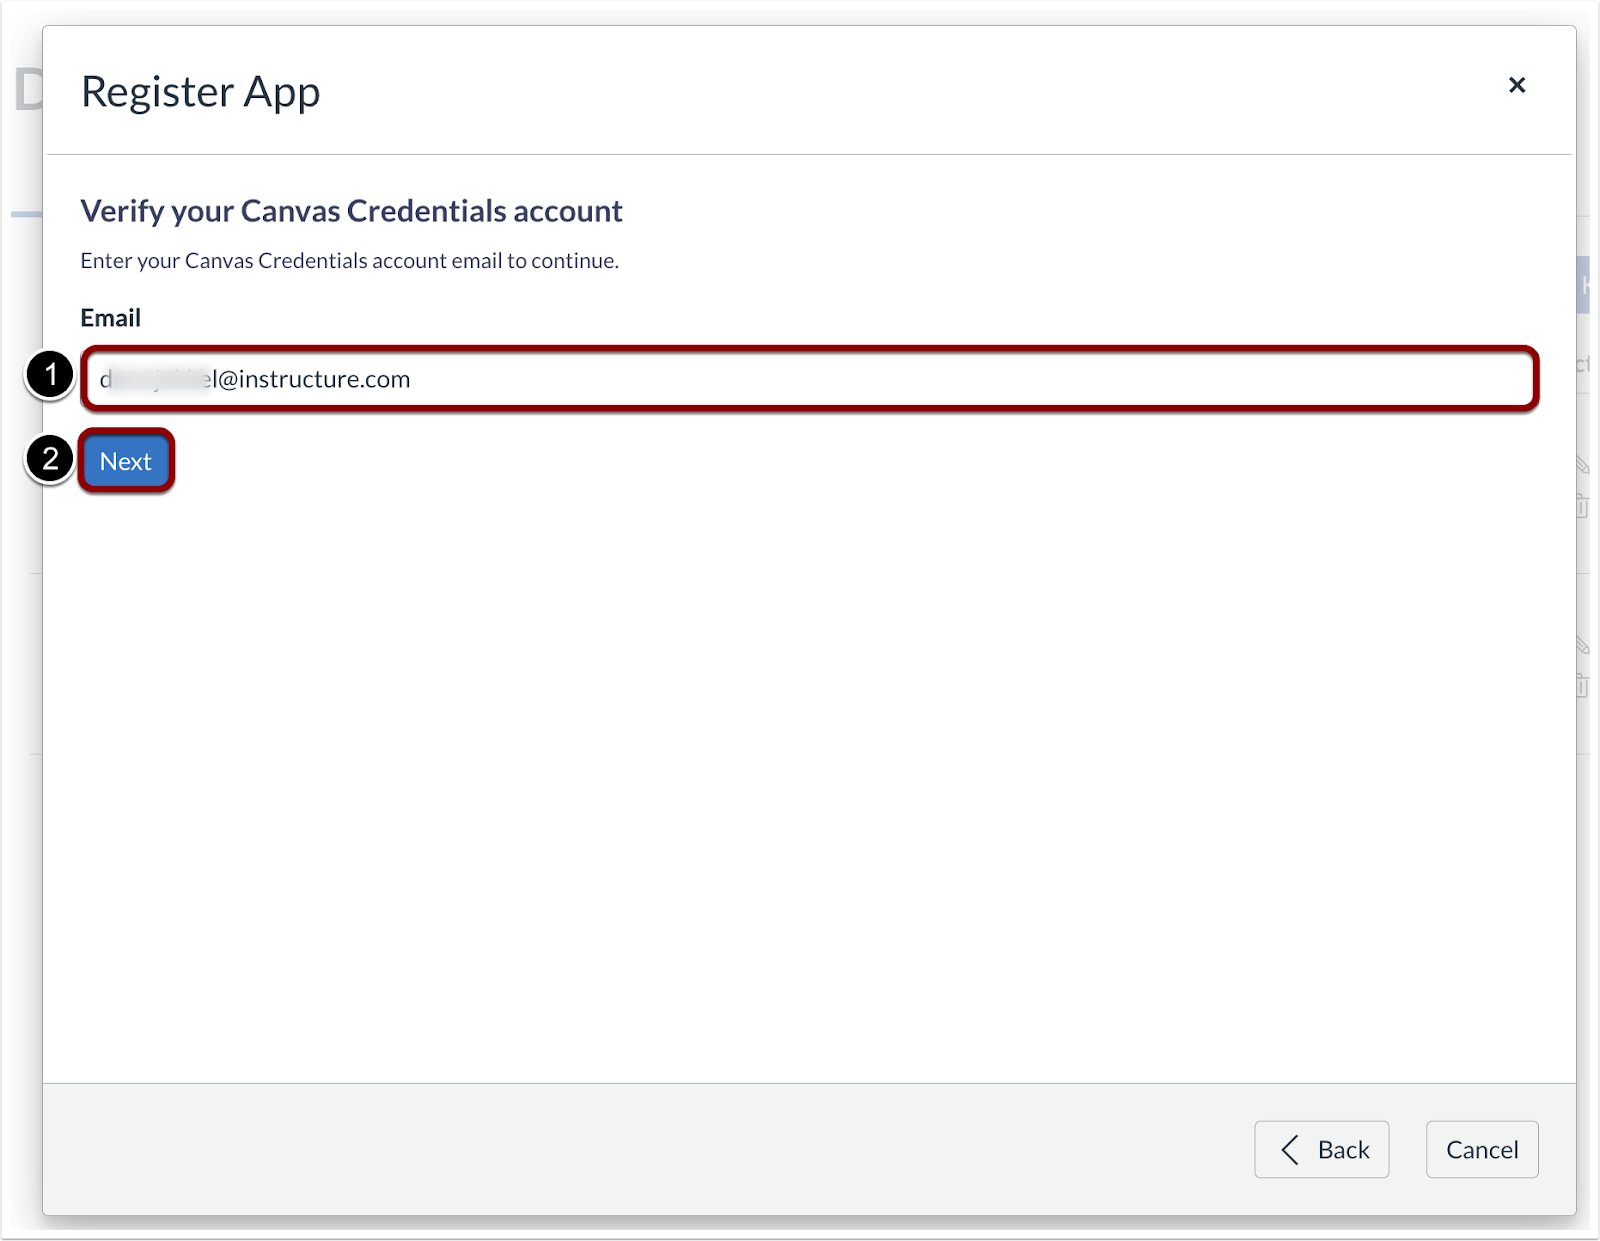Select the lower pencil edit icon behind dialog
The image size is (1600, 1241).
coord(1583,644)
